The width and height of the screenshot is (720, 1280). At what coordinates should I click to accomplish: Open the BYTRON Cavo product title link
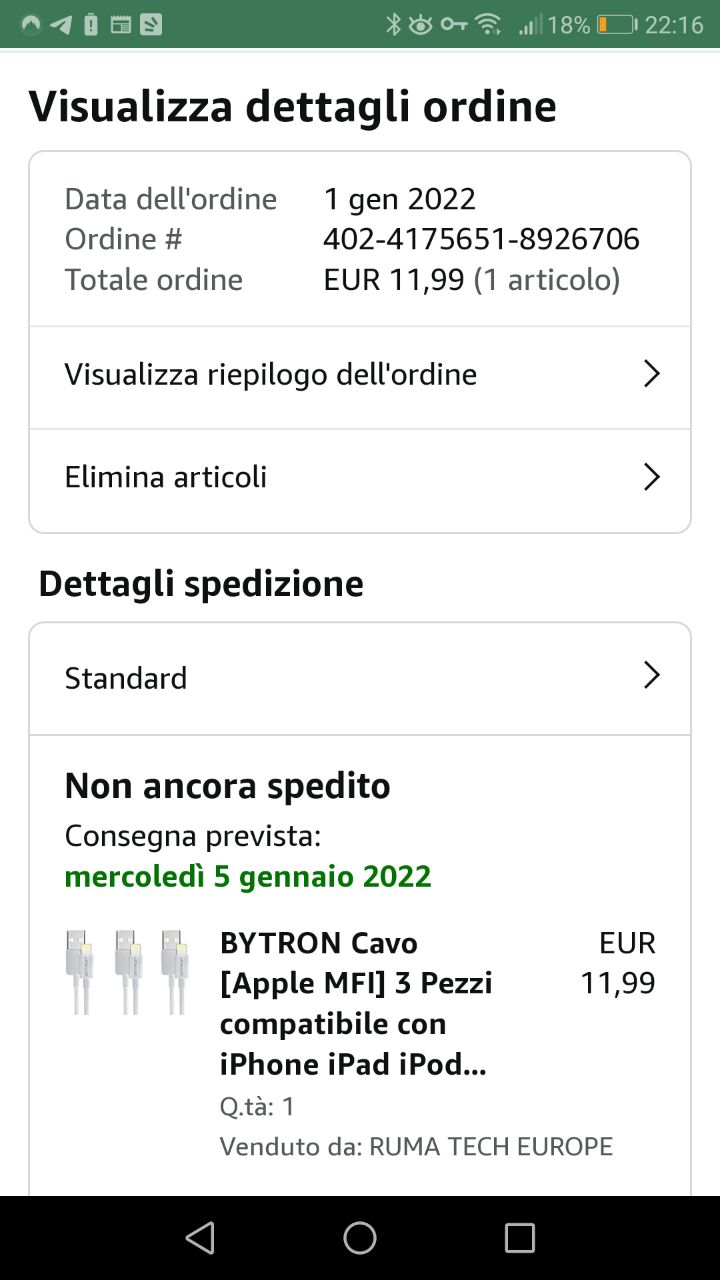356,1003
